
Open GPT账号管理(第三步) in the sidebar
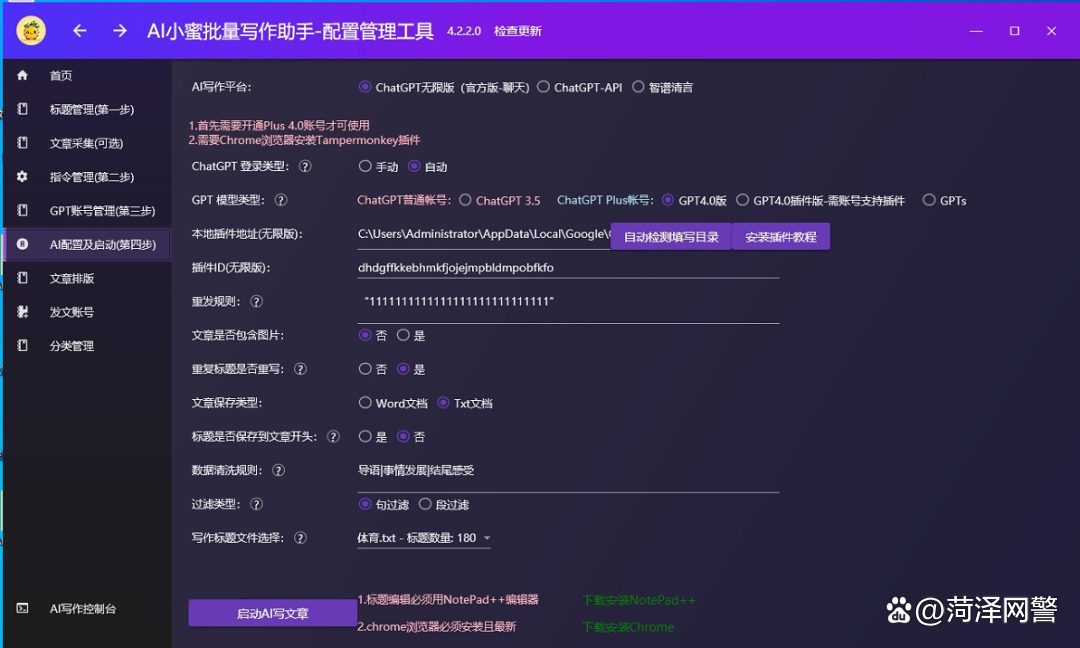tap(87, 210)
